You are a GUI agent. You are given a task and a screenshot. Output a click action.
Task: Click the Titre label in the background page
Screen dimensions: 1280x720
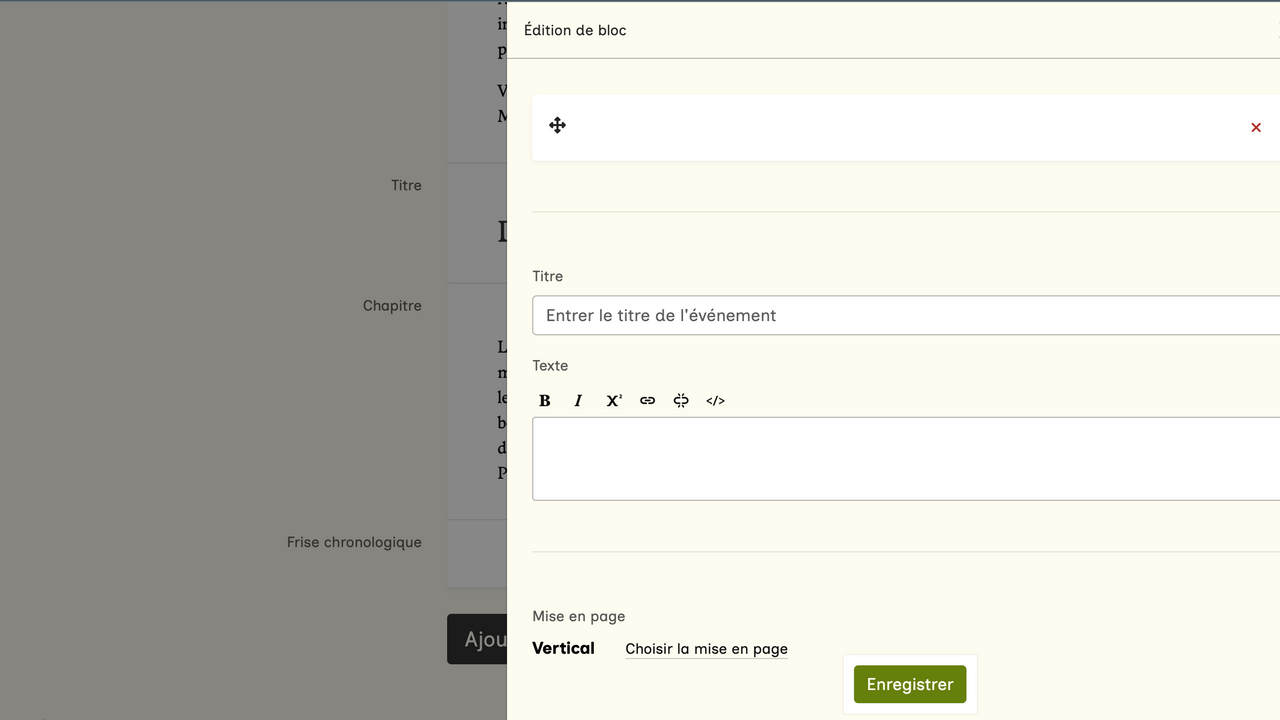tap(406, 185)
